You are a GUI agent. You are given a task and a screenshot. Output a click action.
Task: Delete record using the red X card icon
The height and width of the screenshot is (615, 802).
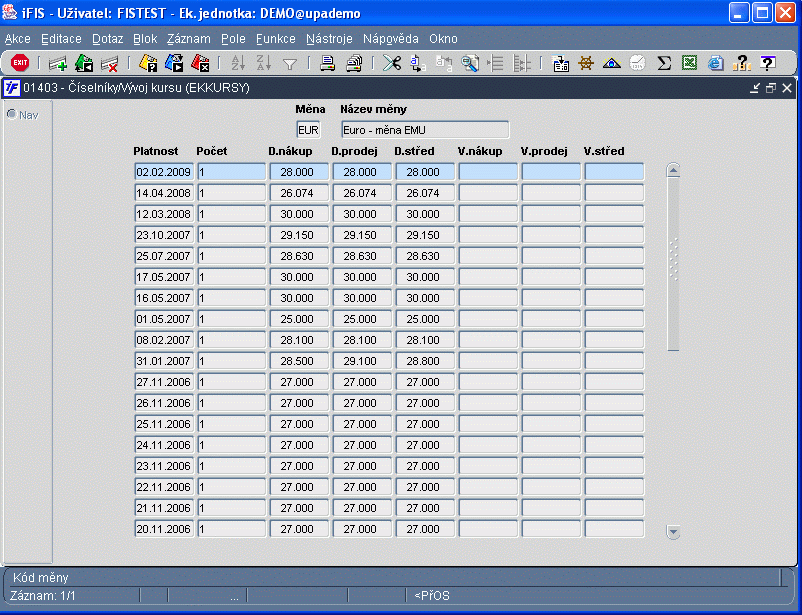109,63
